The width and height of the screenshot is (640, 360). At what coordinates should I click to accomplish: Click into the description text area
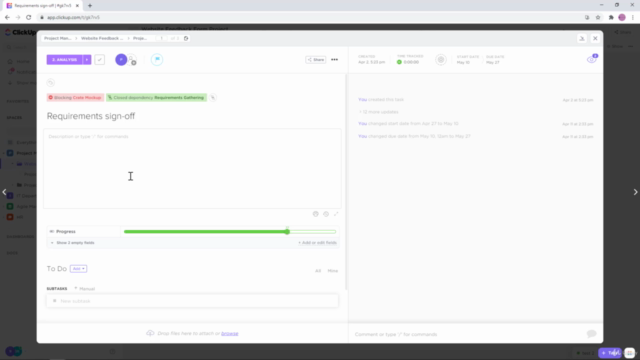pyautogui.click(x=192, y=169)
